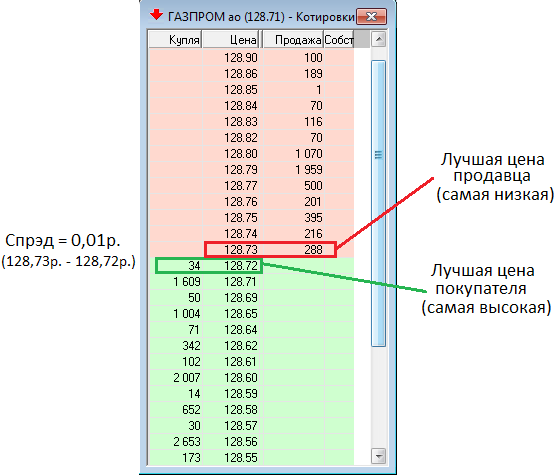Click sell volume 288

click(294, 250)
